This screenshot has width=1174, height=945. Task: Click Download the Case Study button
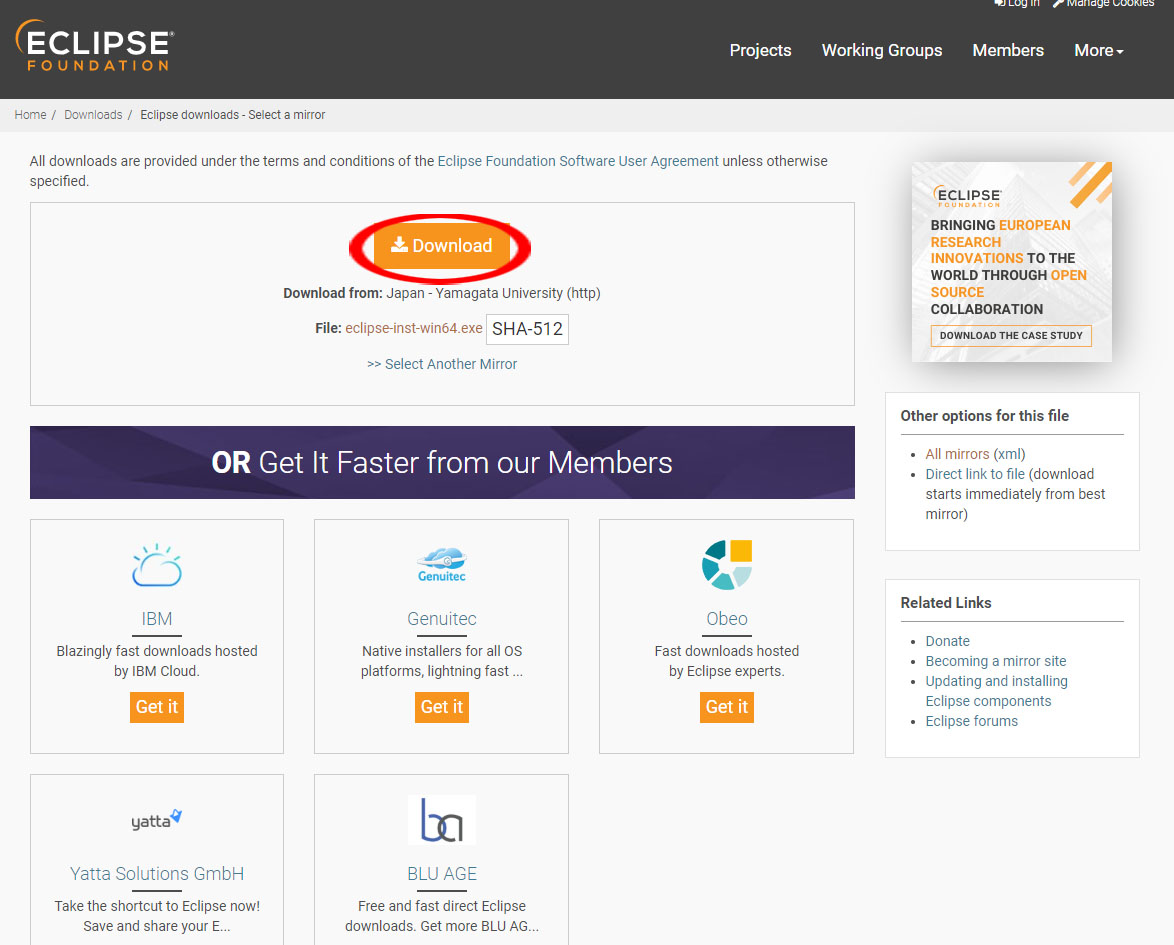pyautogui.click(x=1011, y=335)
